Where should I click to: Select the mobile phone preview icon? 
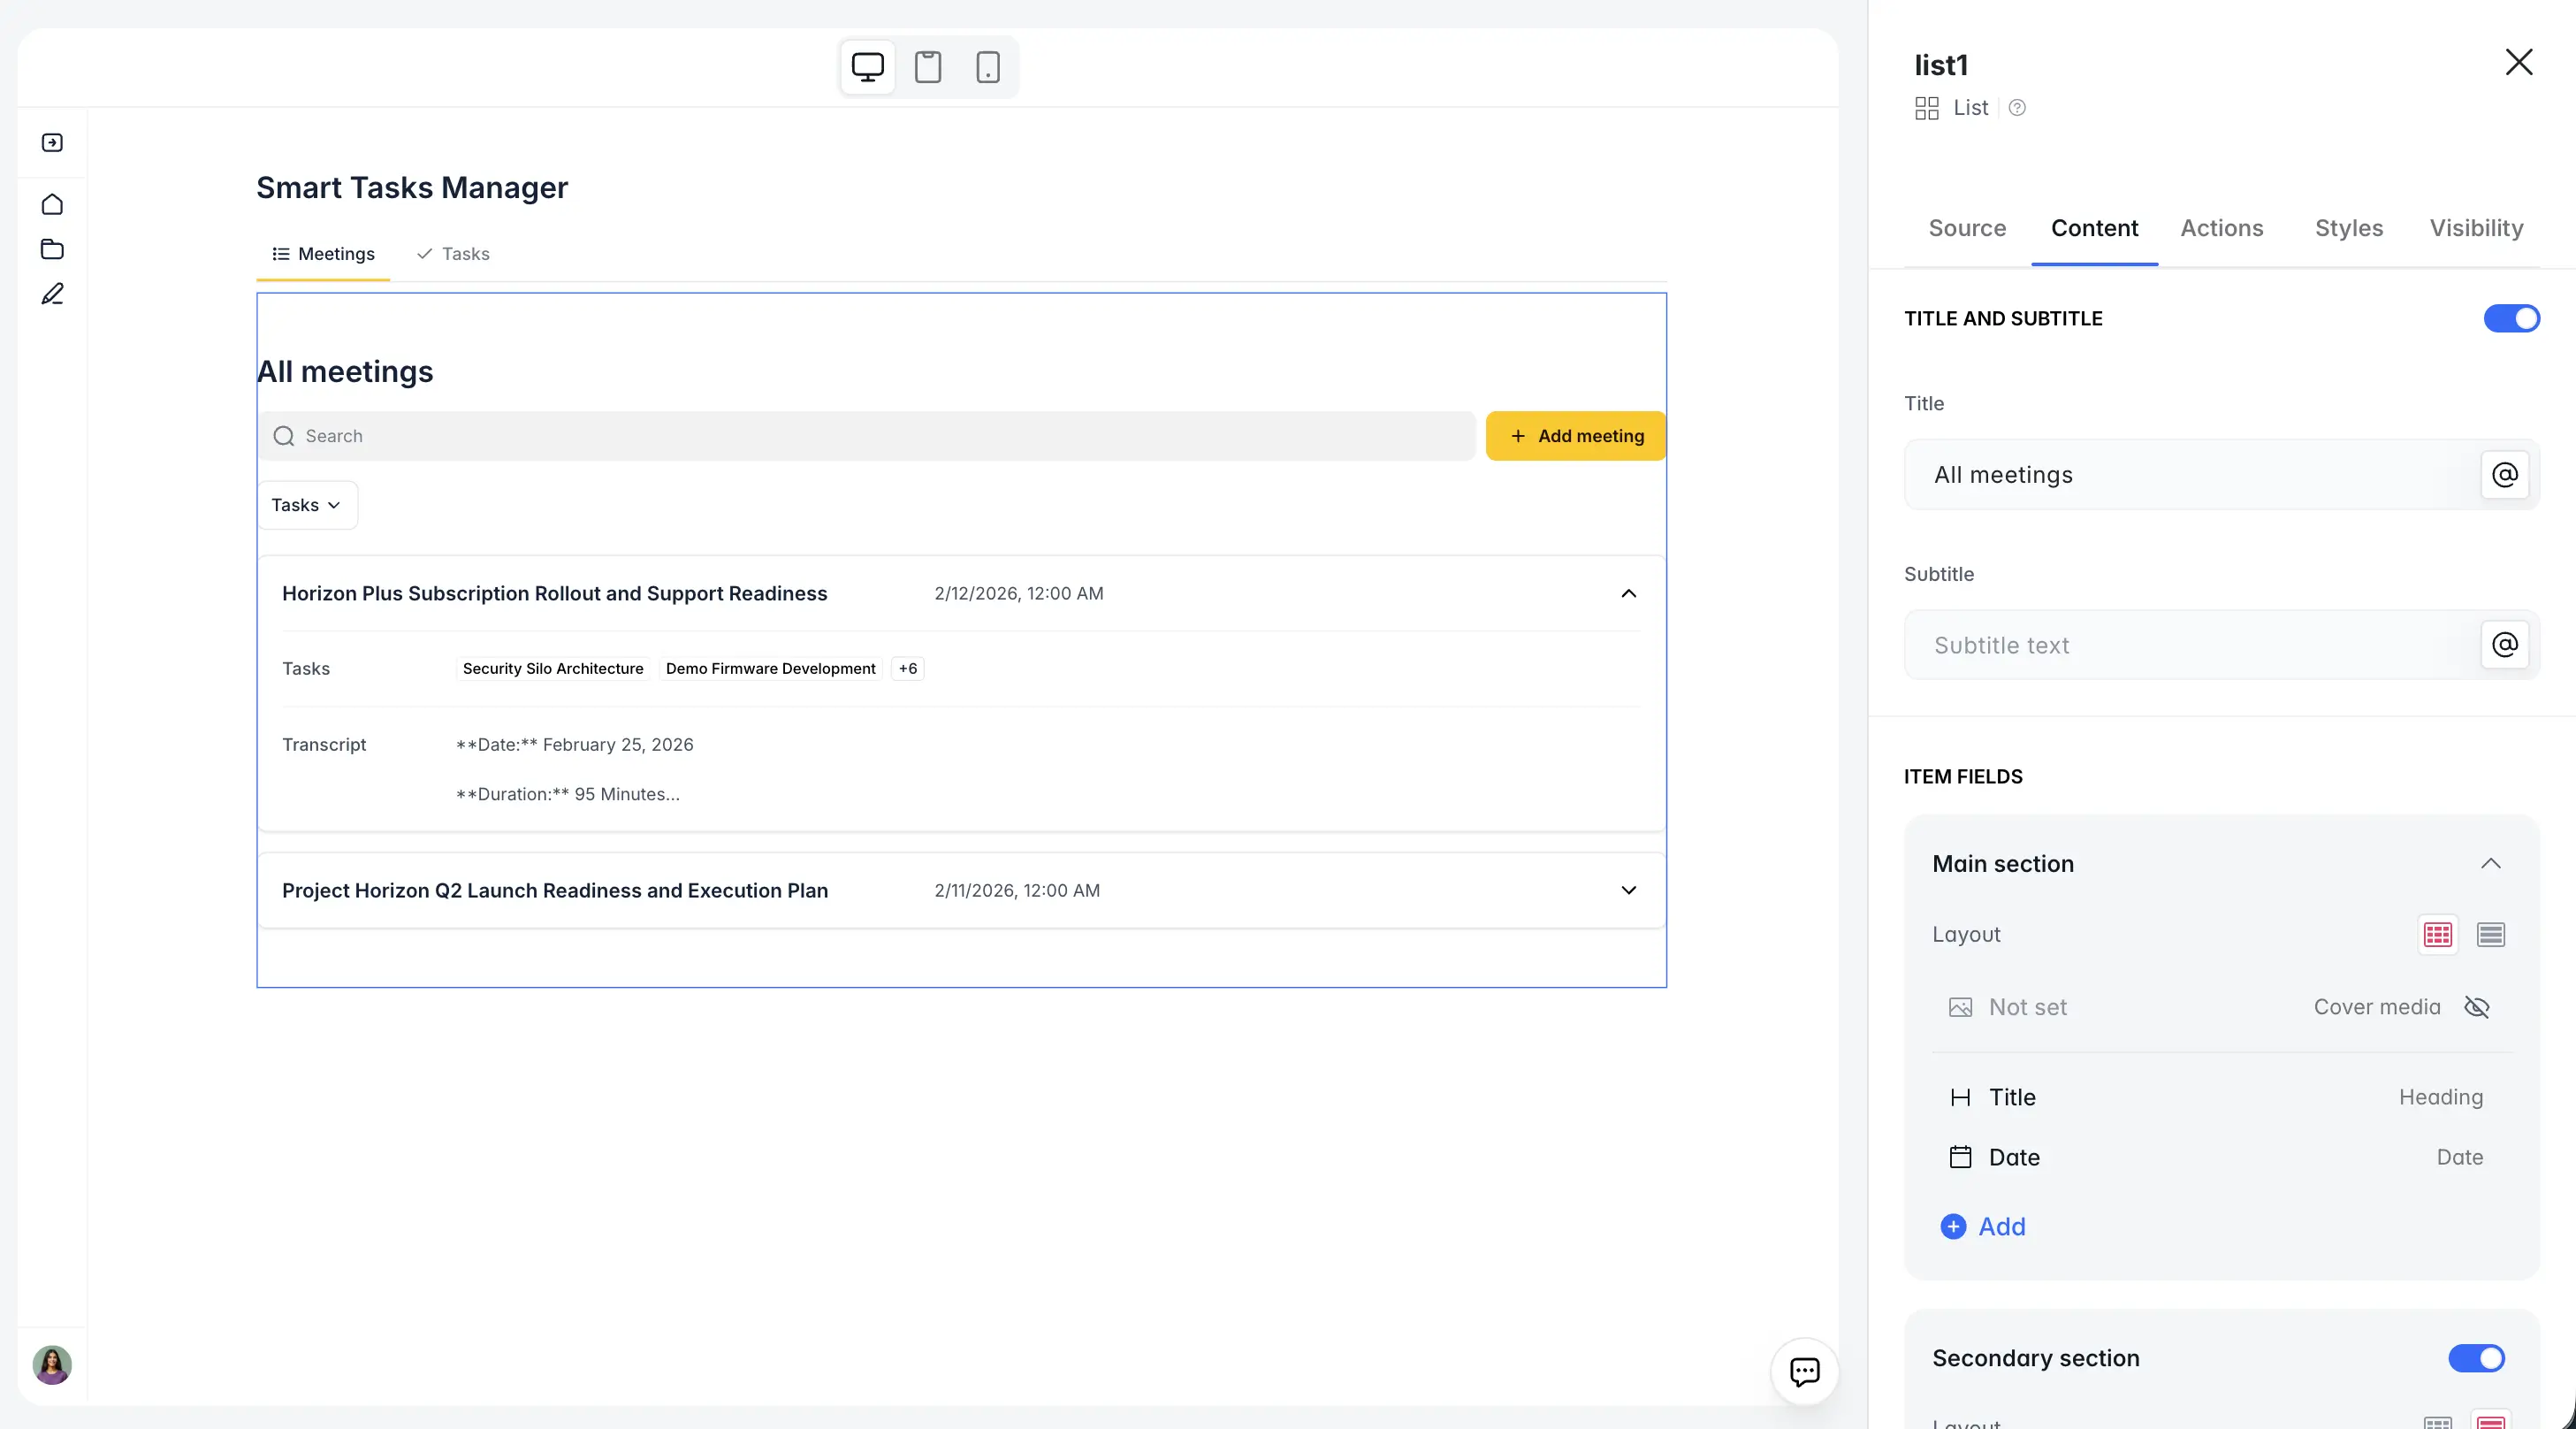point(987,67)
